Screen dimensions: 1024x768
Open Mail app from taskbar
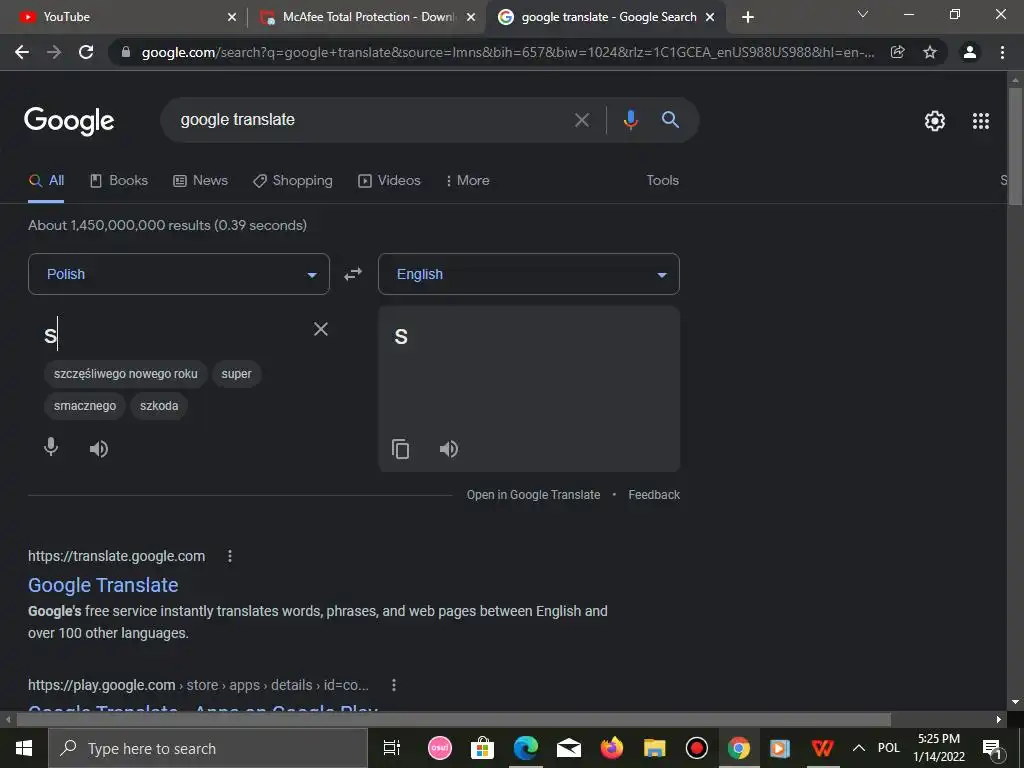click(x=569, y=748)
